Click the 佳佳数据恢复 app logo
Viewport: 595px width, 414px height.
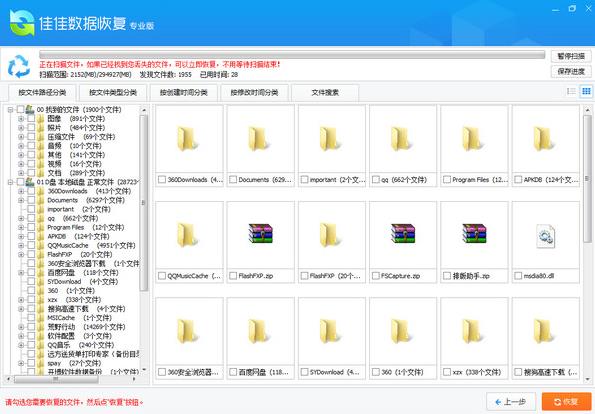tap(22, 23)
